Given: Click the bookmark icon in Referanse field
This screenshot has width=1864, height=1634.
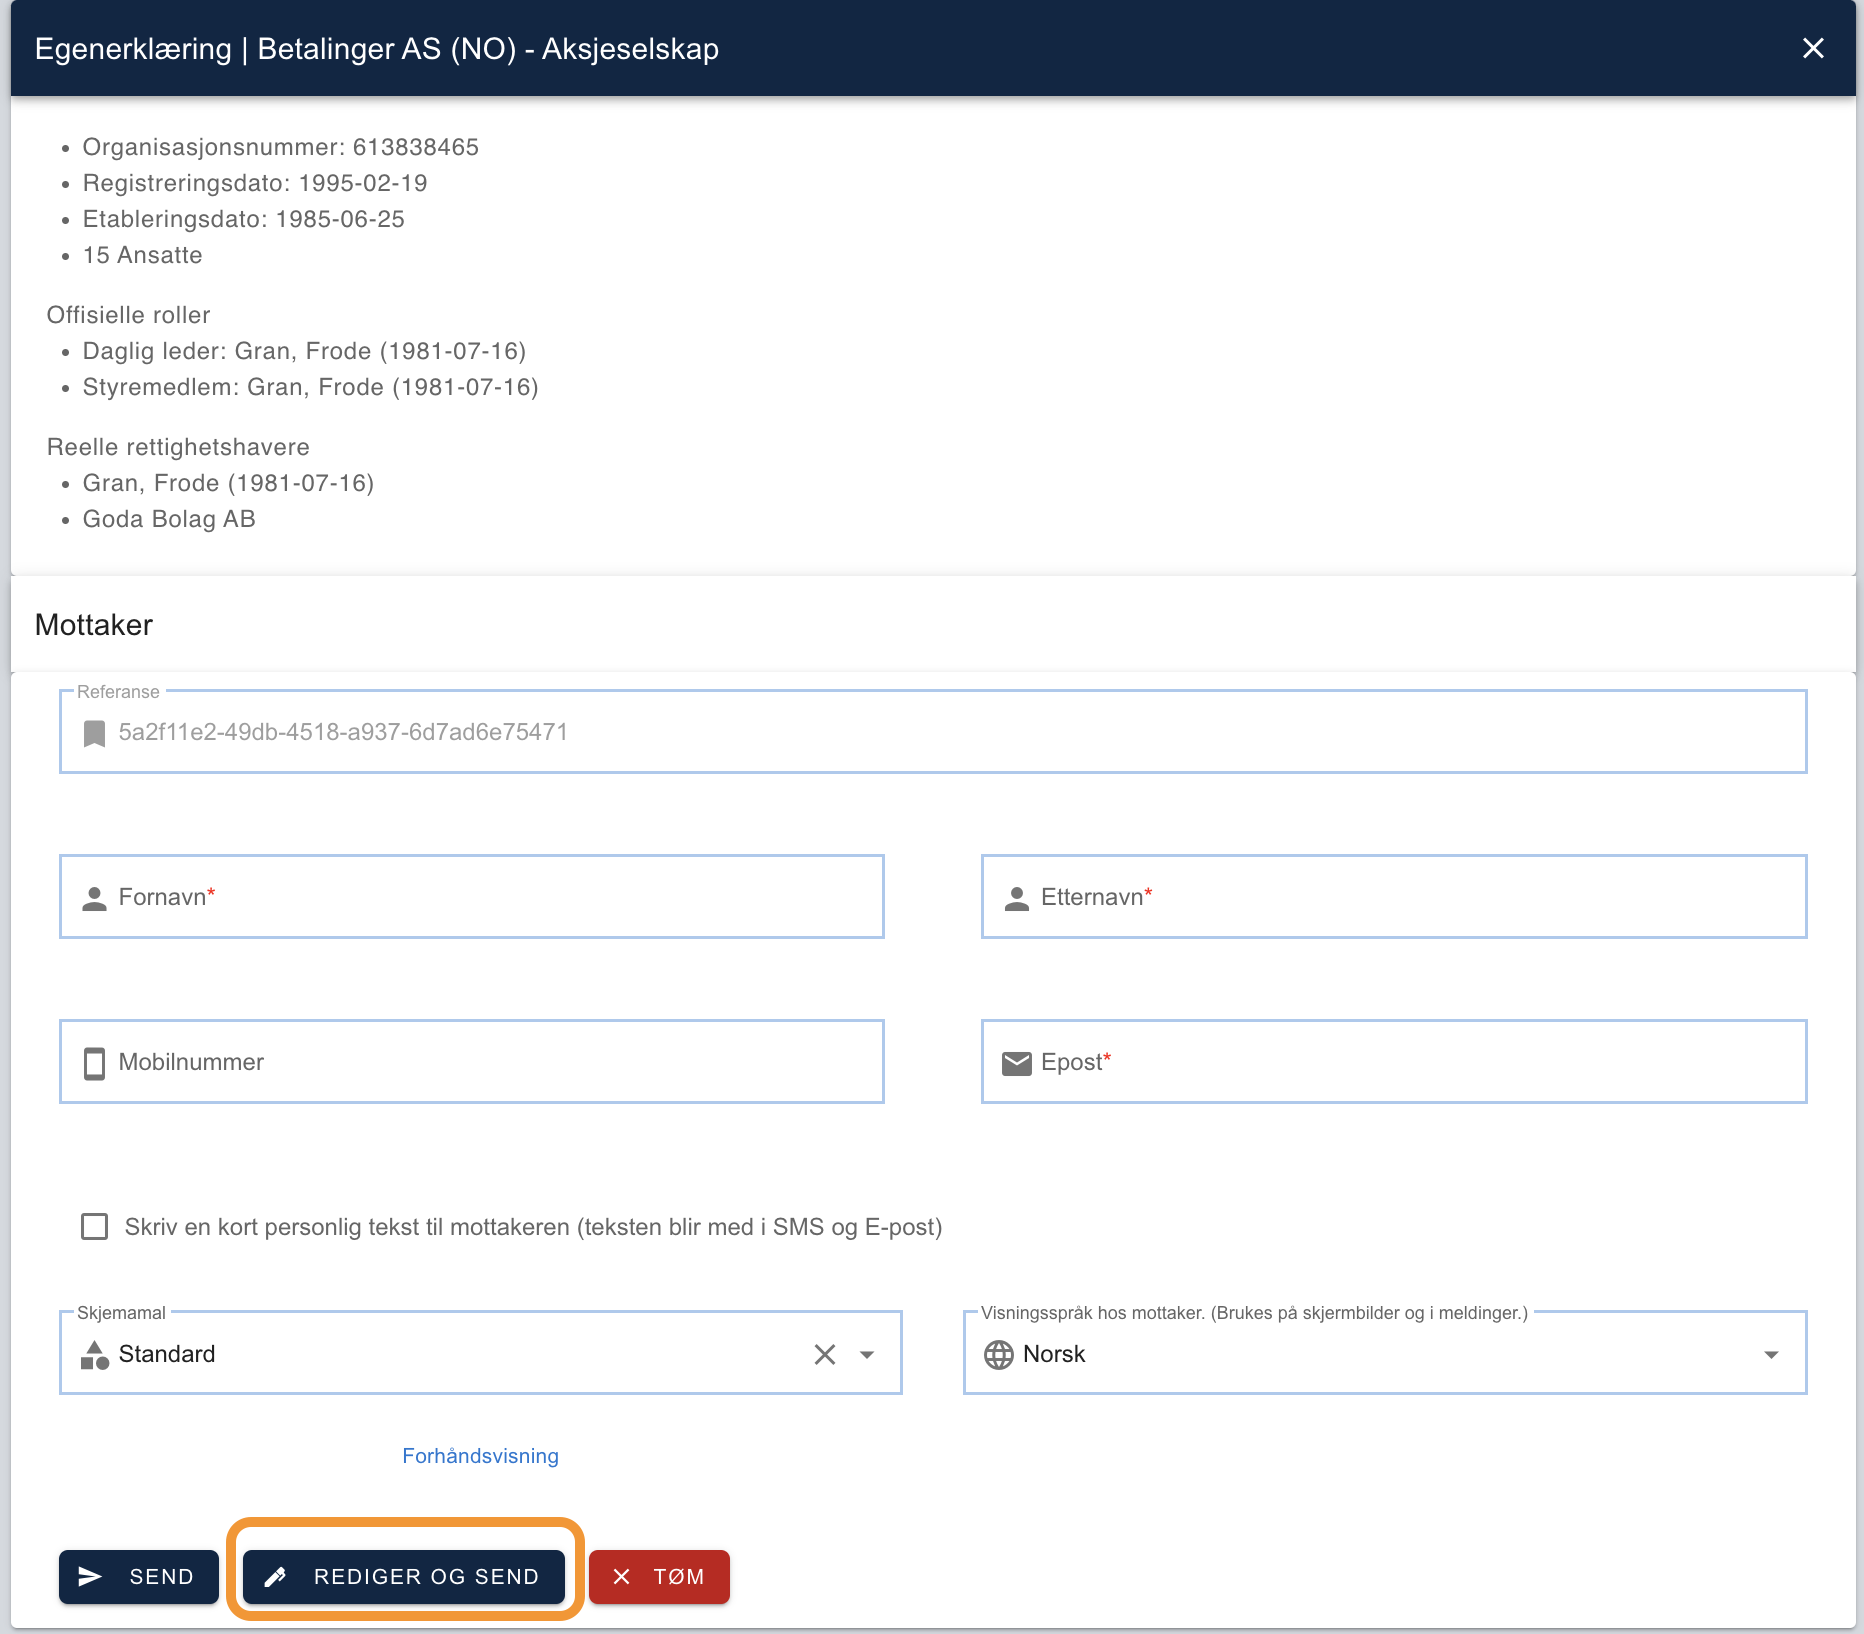Looking at the screenshot, I should coord(94,733).
